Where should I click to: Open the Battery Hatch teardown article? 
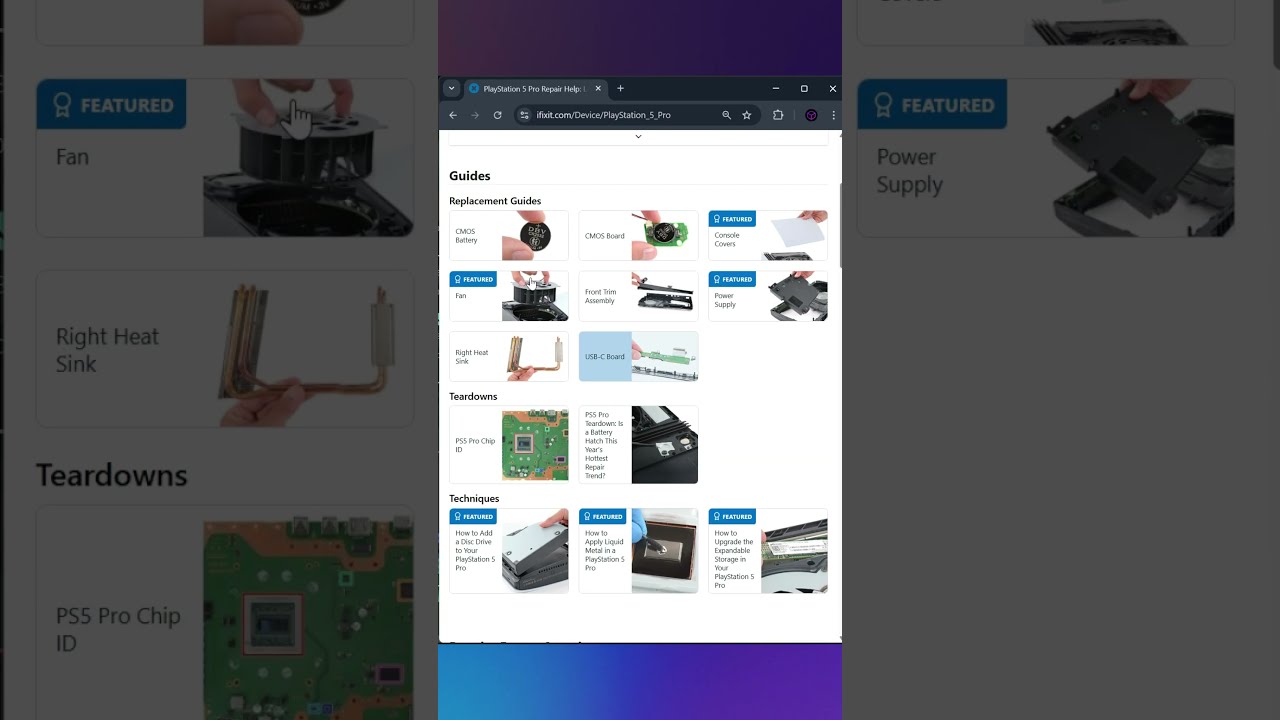[638, 445]
